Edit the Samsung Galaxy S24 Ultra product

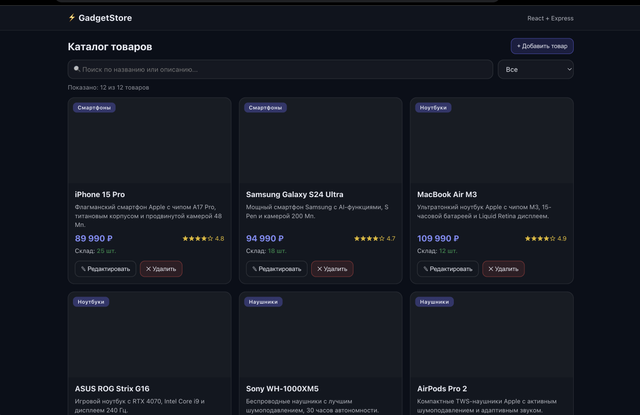point(276,269)
